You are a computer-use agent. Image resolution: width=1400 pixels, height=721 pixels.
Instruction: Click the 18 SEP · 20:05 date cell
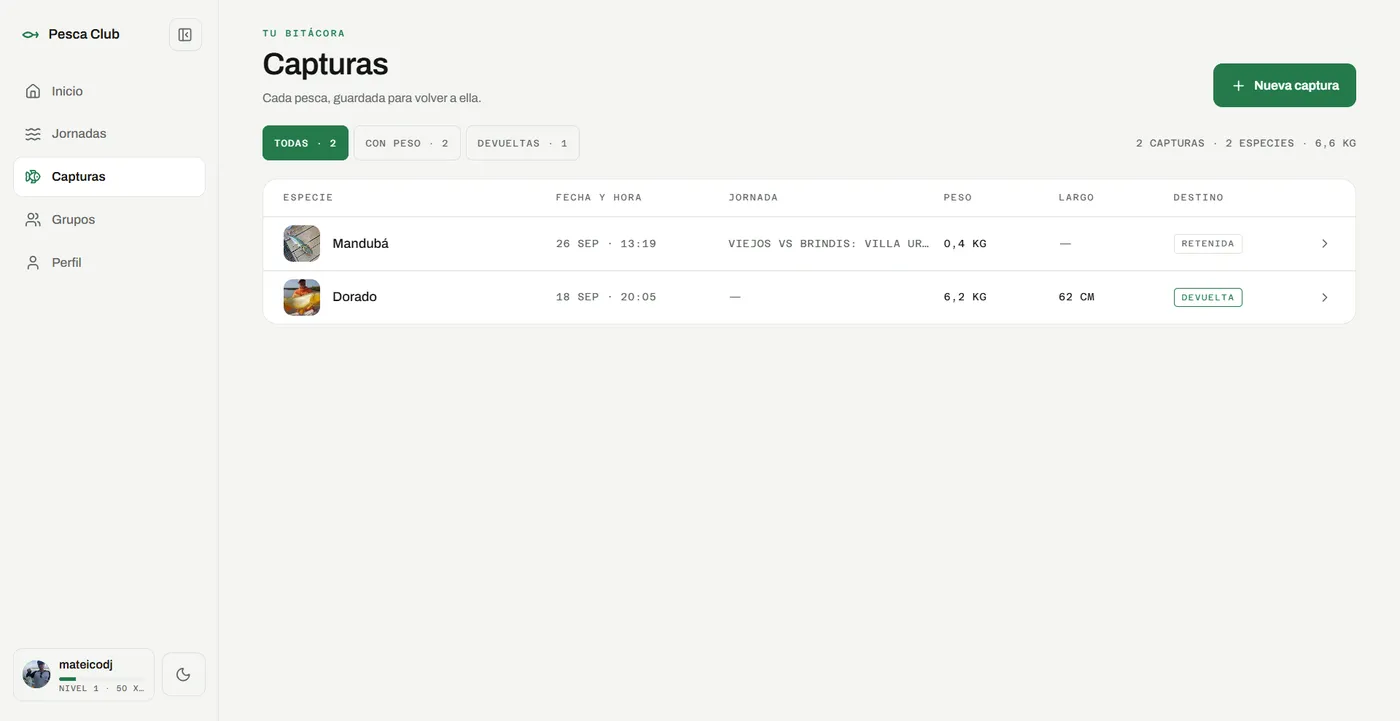606,297
